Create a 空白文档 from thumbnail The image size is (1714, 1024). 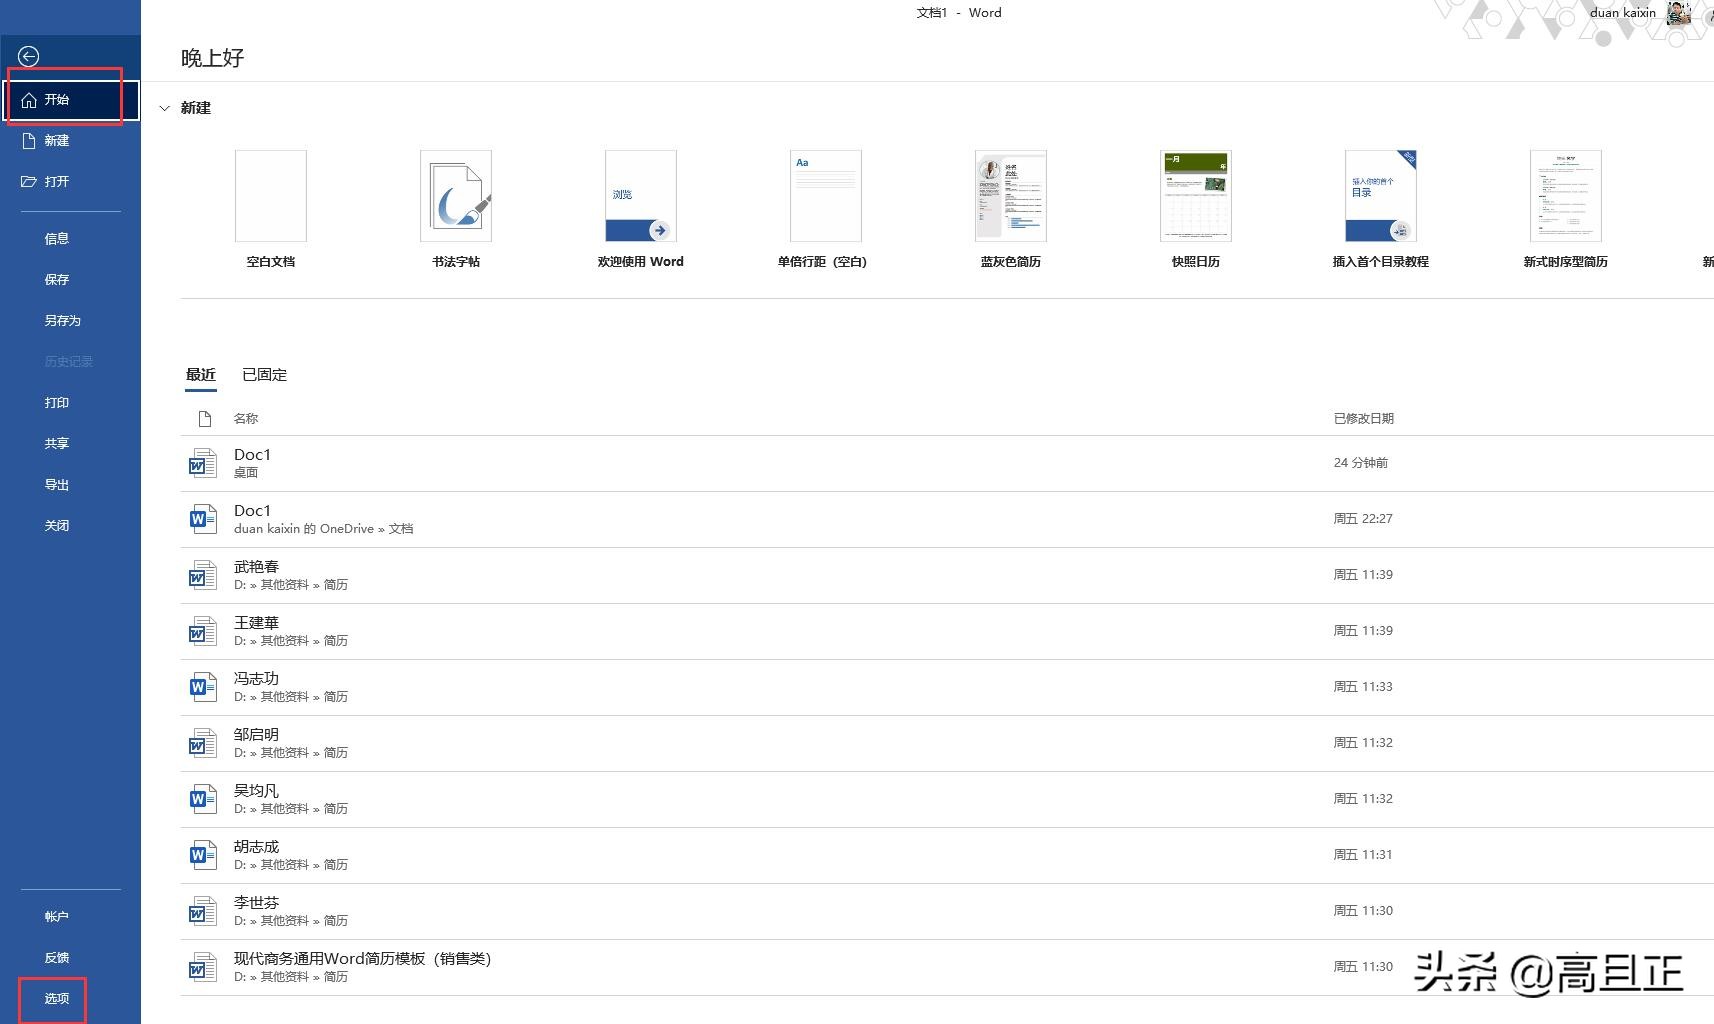click(x=271, y=196)
